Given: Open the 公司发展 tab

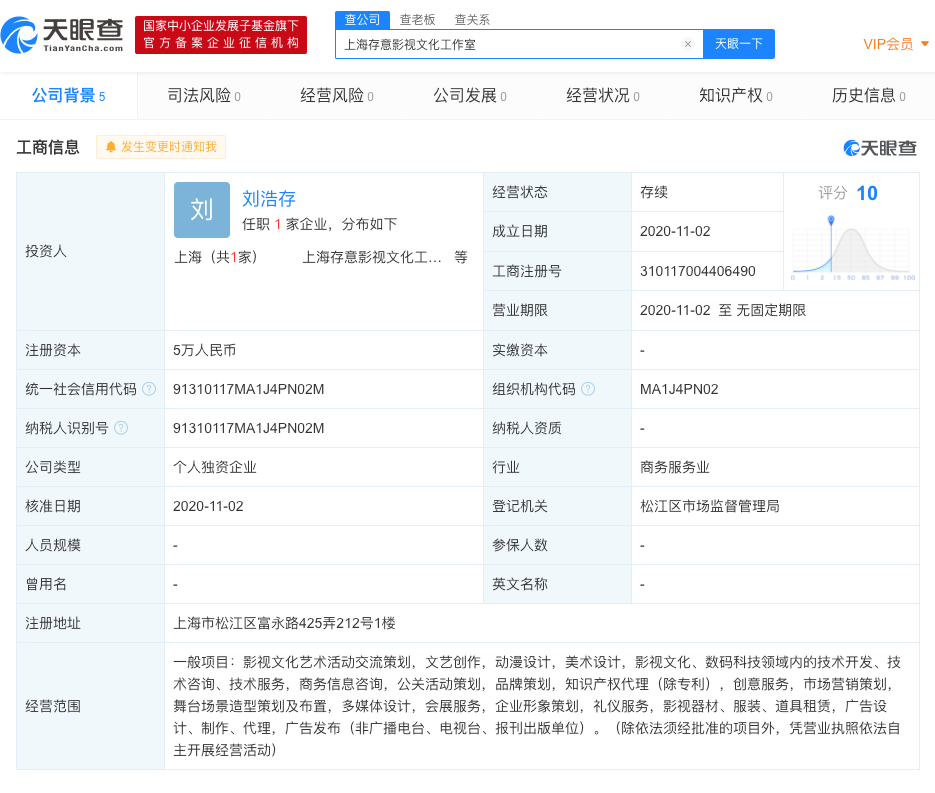Looking at the screenshot, I should click(x=470, y=96).
